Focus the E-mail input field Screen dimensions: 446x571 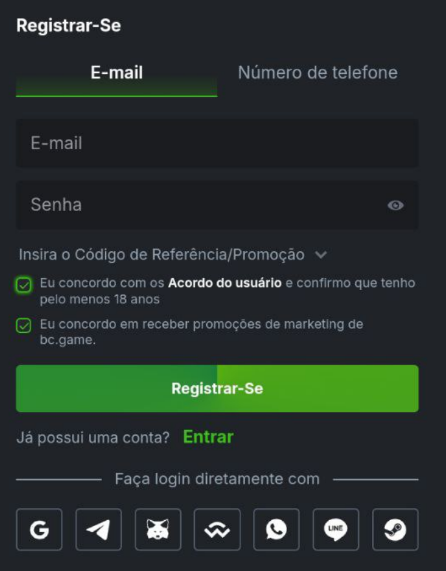click(217, 143)
